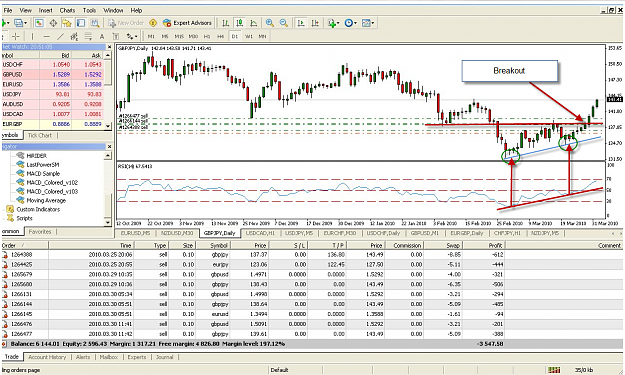
Task: Switch to line chart icon
Action: point(253,23)
